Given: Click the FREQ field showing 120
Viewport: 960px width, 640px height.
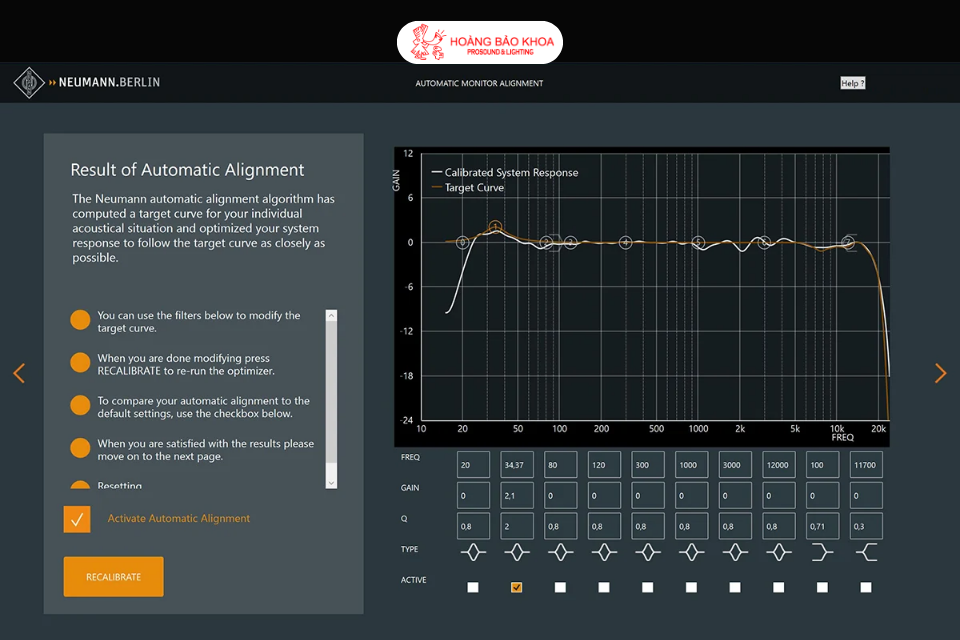Looking at the screenshot, I should (x=604, y=465).
